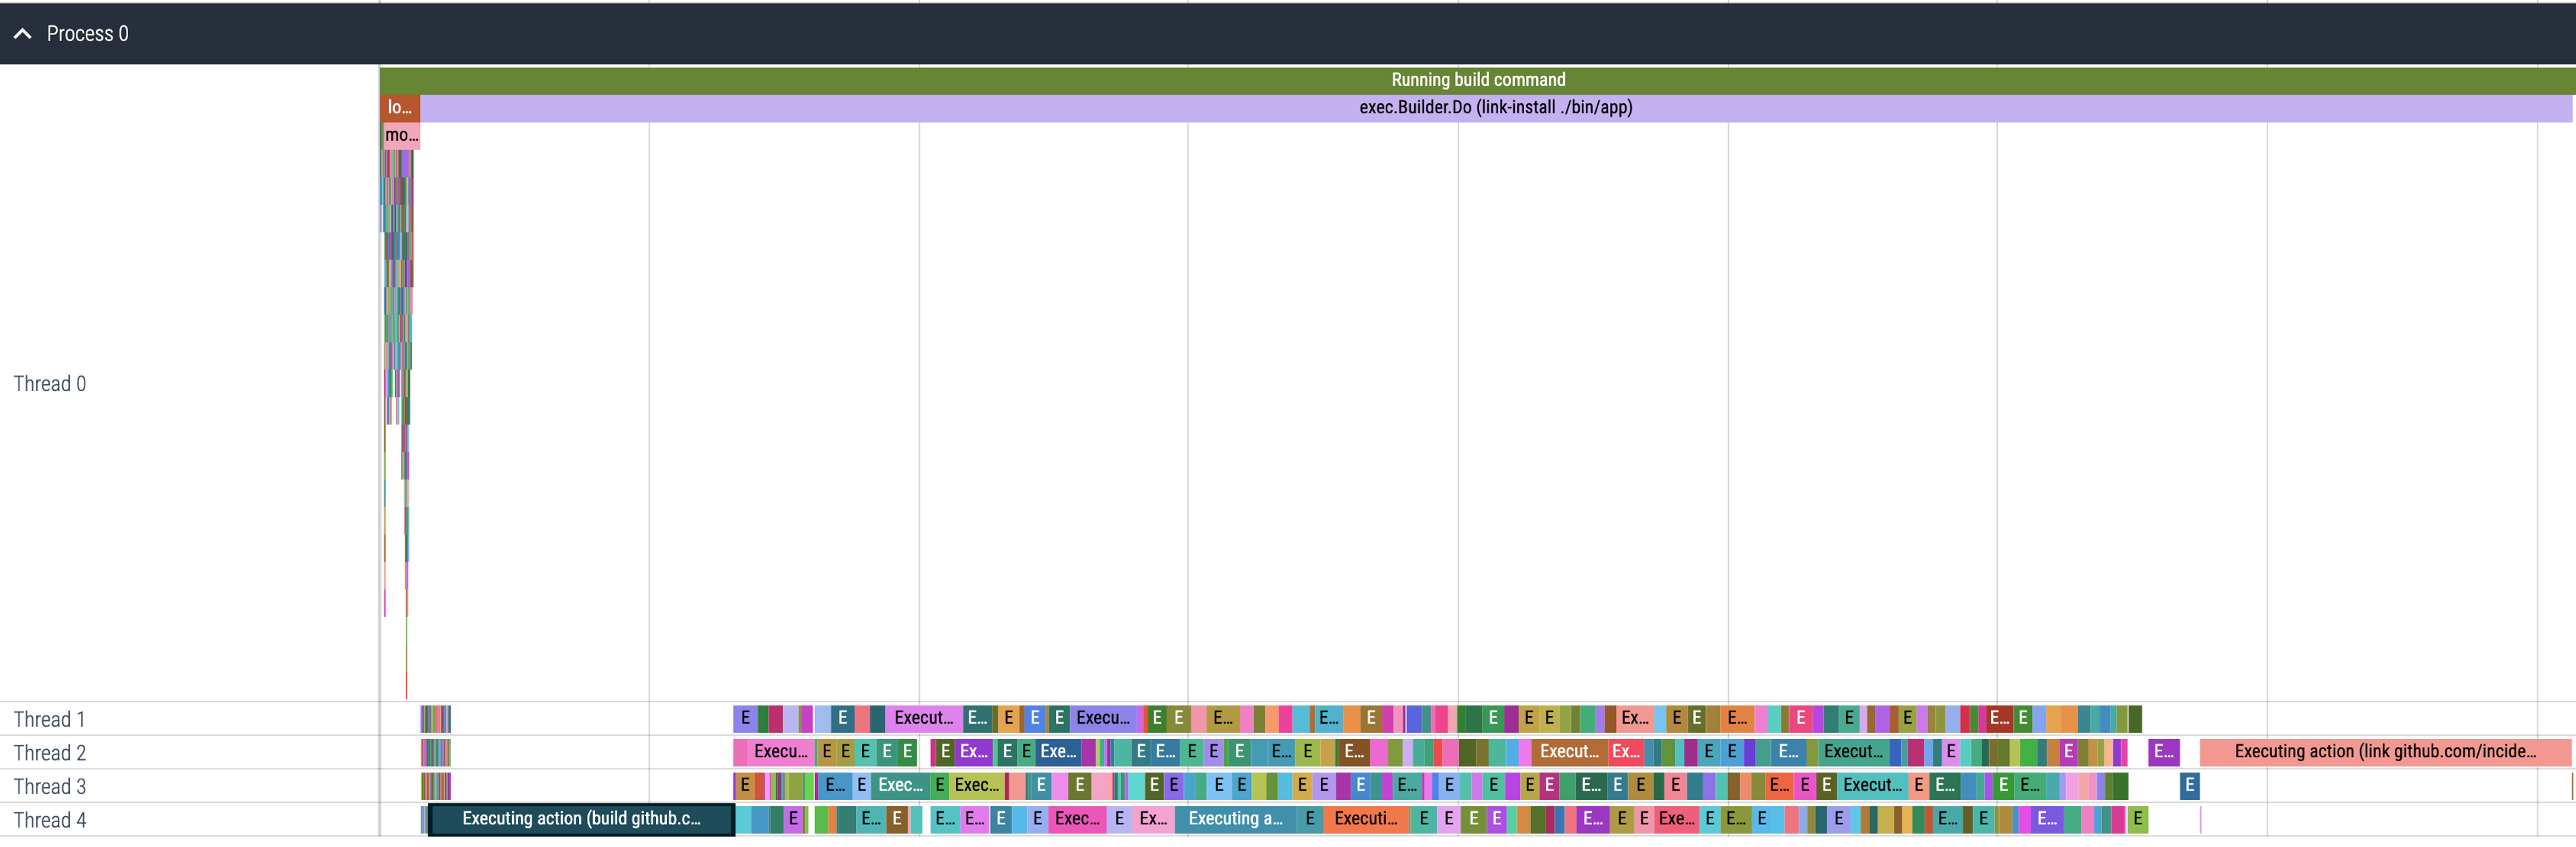Screen dimensions: 2576x847
Task: Select the exec.Builder.Do link-install slice
Action: 1495,108
